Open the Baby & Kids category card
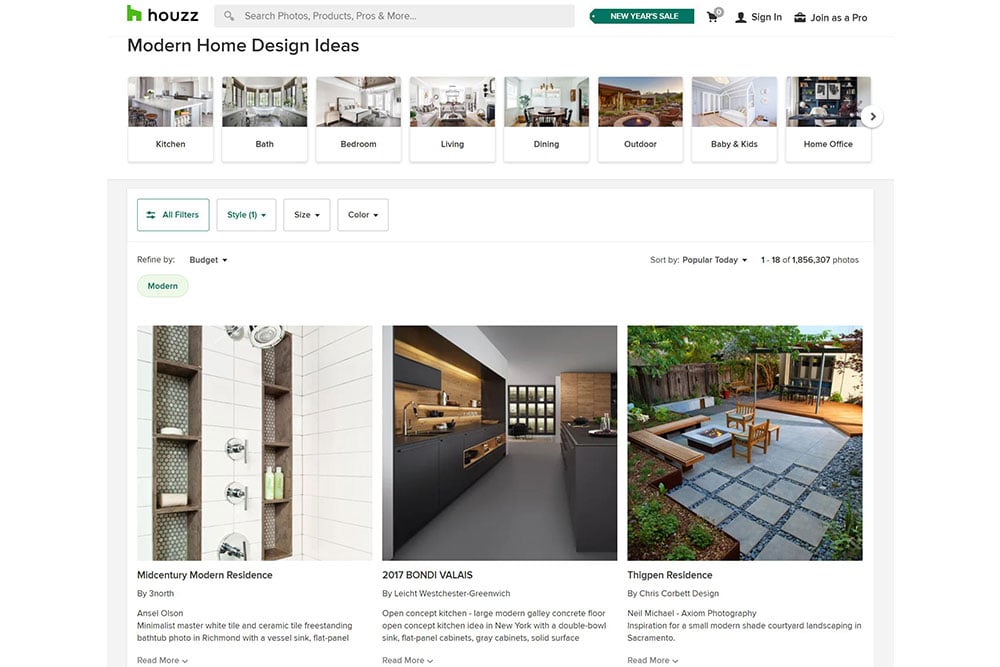1000x667 pixels. click(x=734, y=119)
